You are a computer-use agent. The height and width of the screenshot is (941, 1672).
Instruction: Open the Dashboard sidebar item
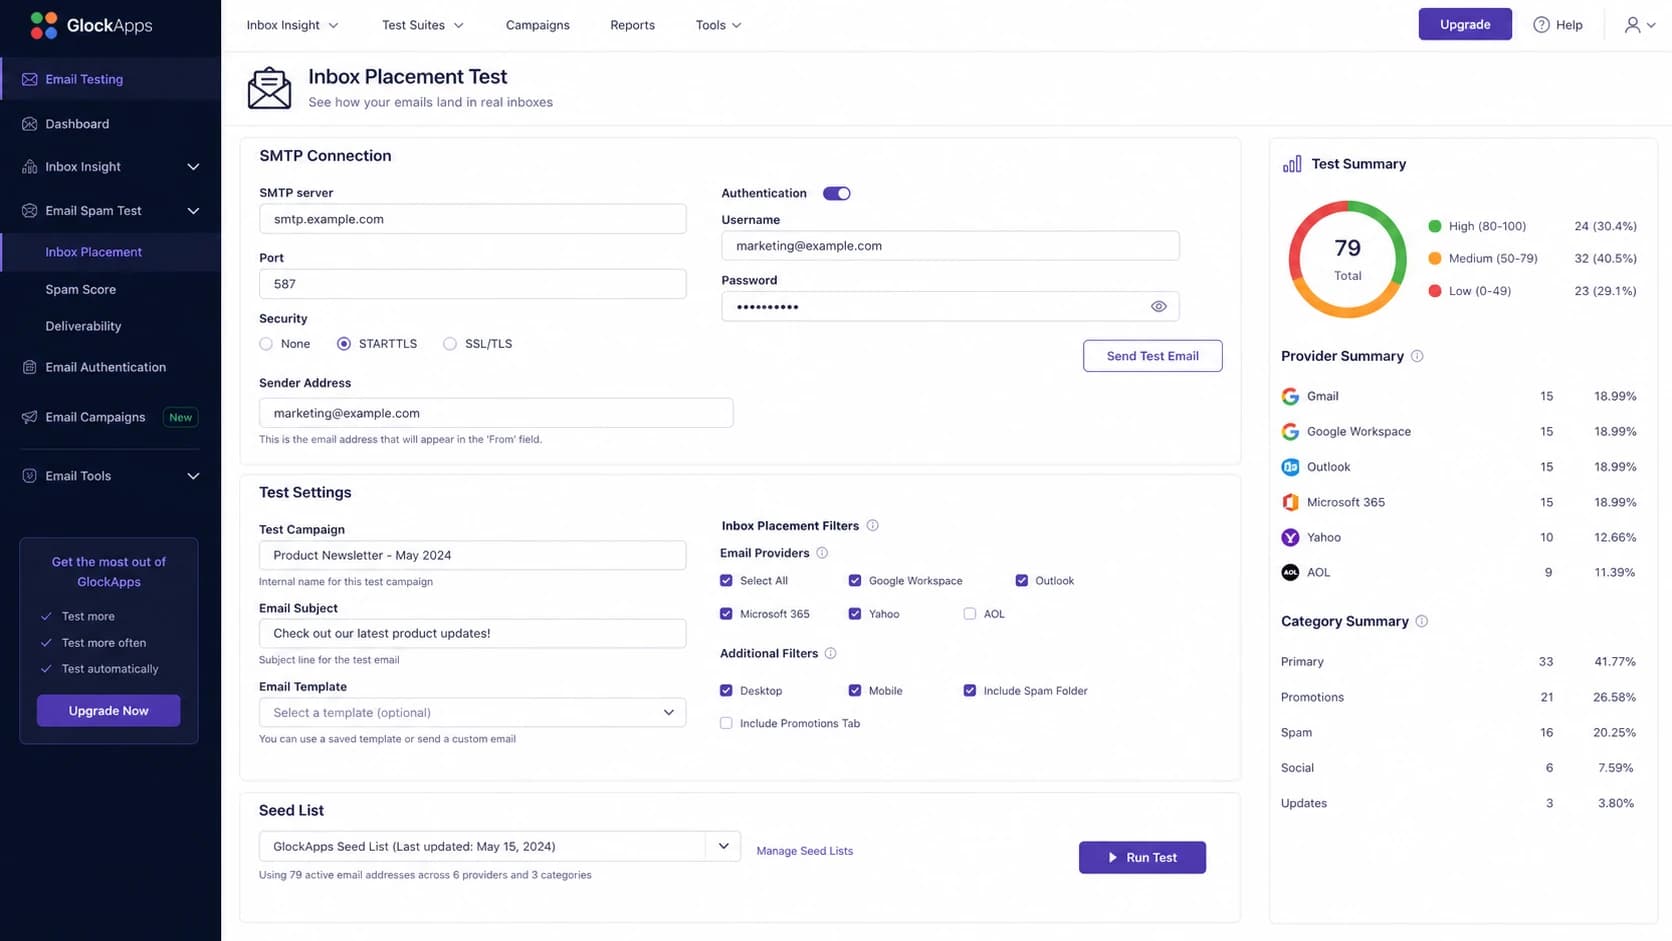coord(77,124)
